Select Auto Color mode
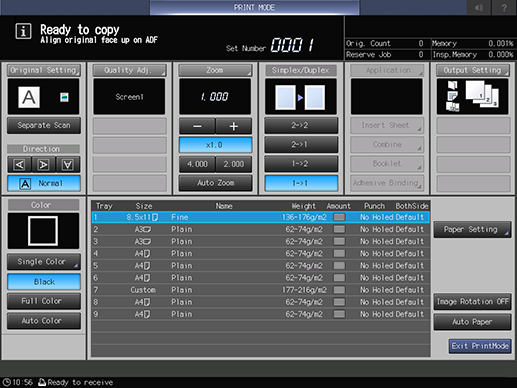 44,321
